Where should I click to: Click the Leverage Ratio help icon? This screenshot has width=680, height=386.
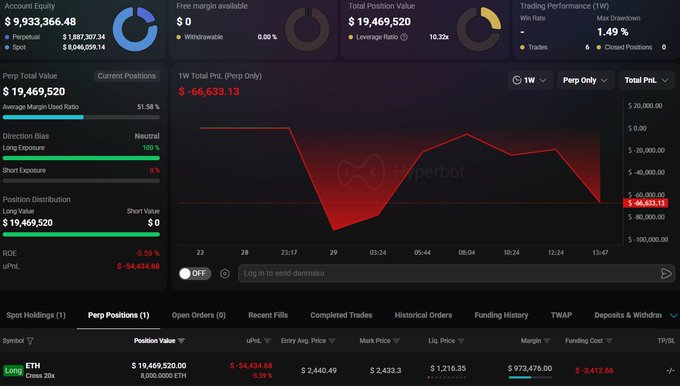coord(404,37)
